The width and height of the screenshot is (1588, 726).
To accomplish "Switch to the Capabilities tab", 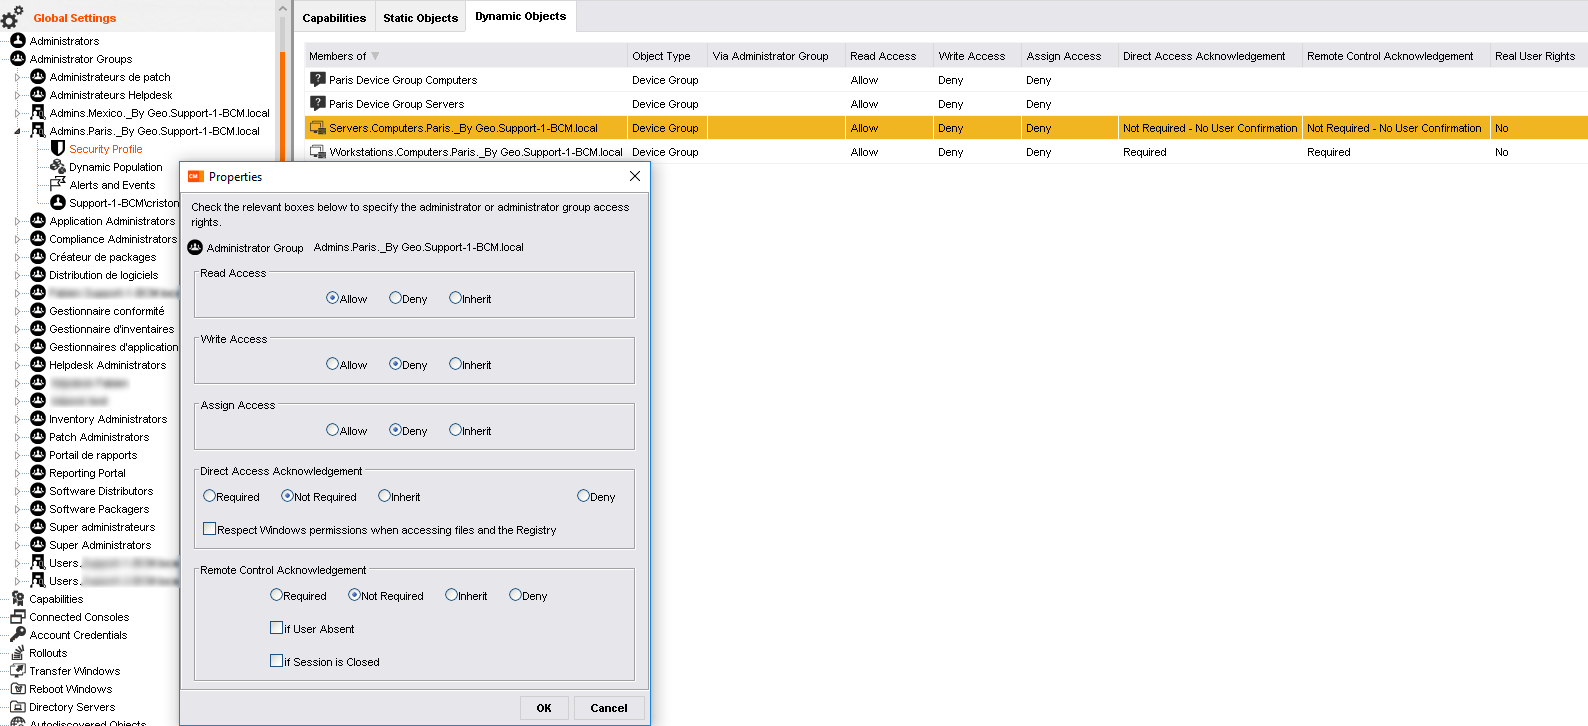I will (x=334, y=18).
